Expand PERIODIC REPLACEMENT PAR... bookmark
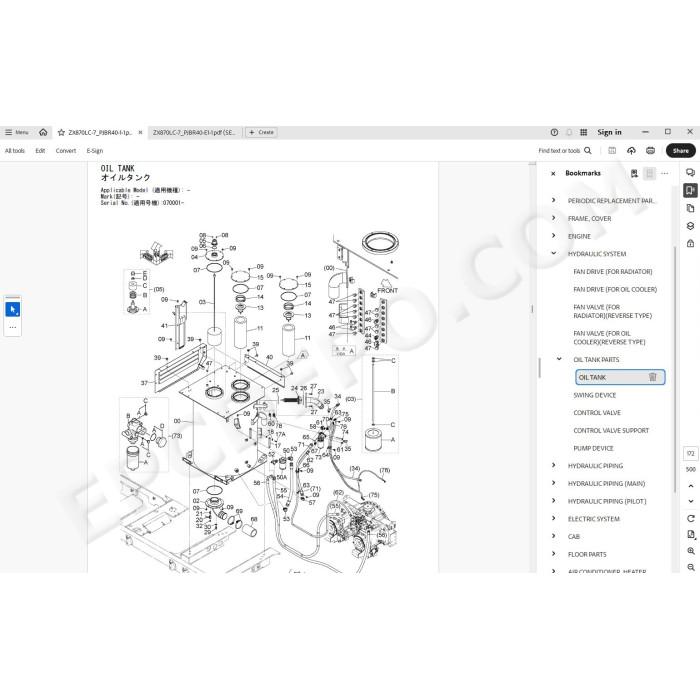 (x=554, y=200)
